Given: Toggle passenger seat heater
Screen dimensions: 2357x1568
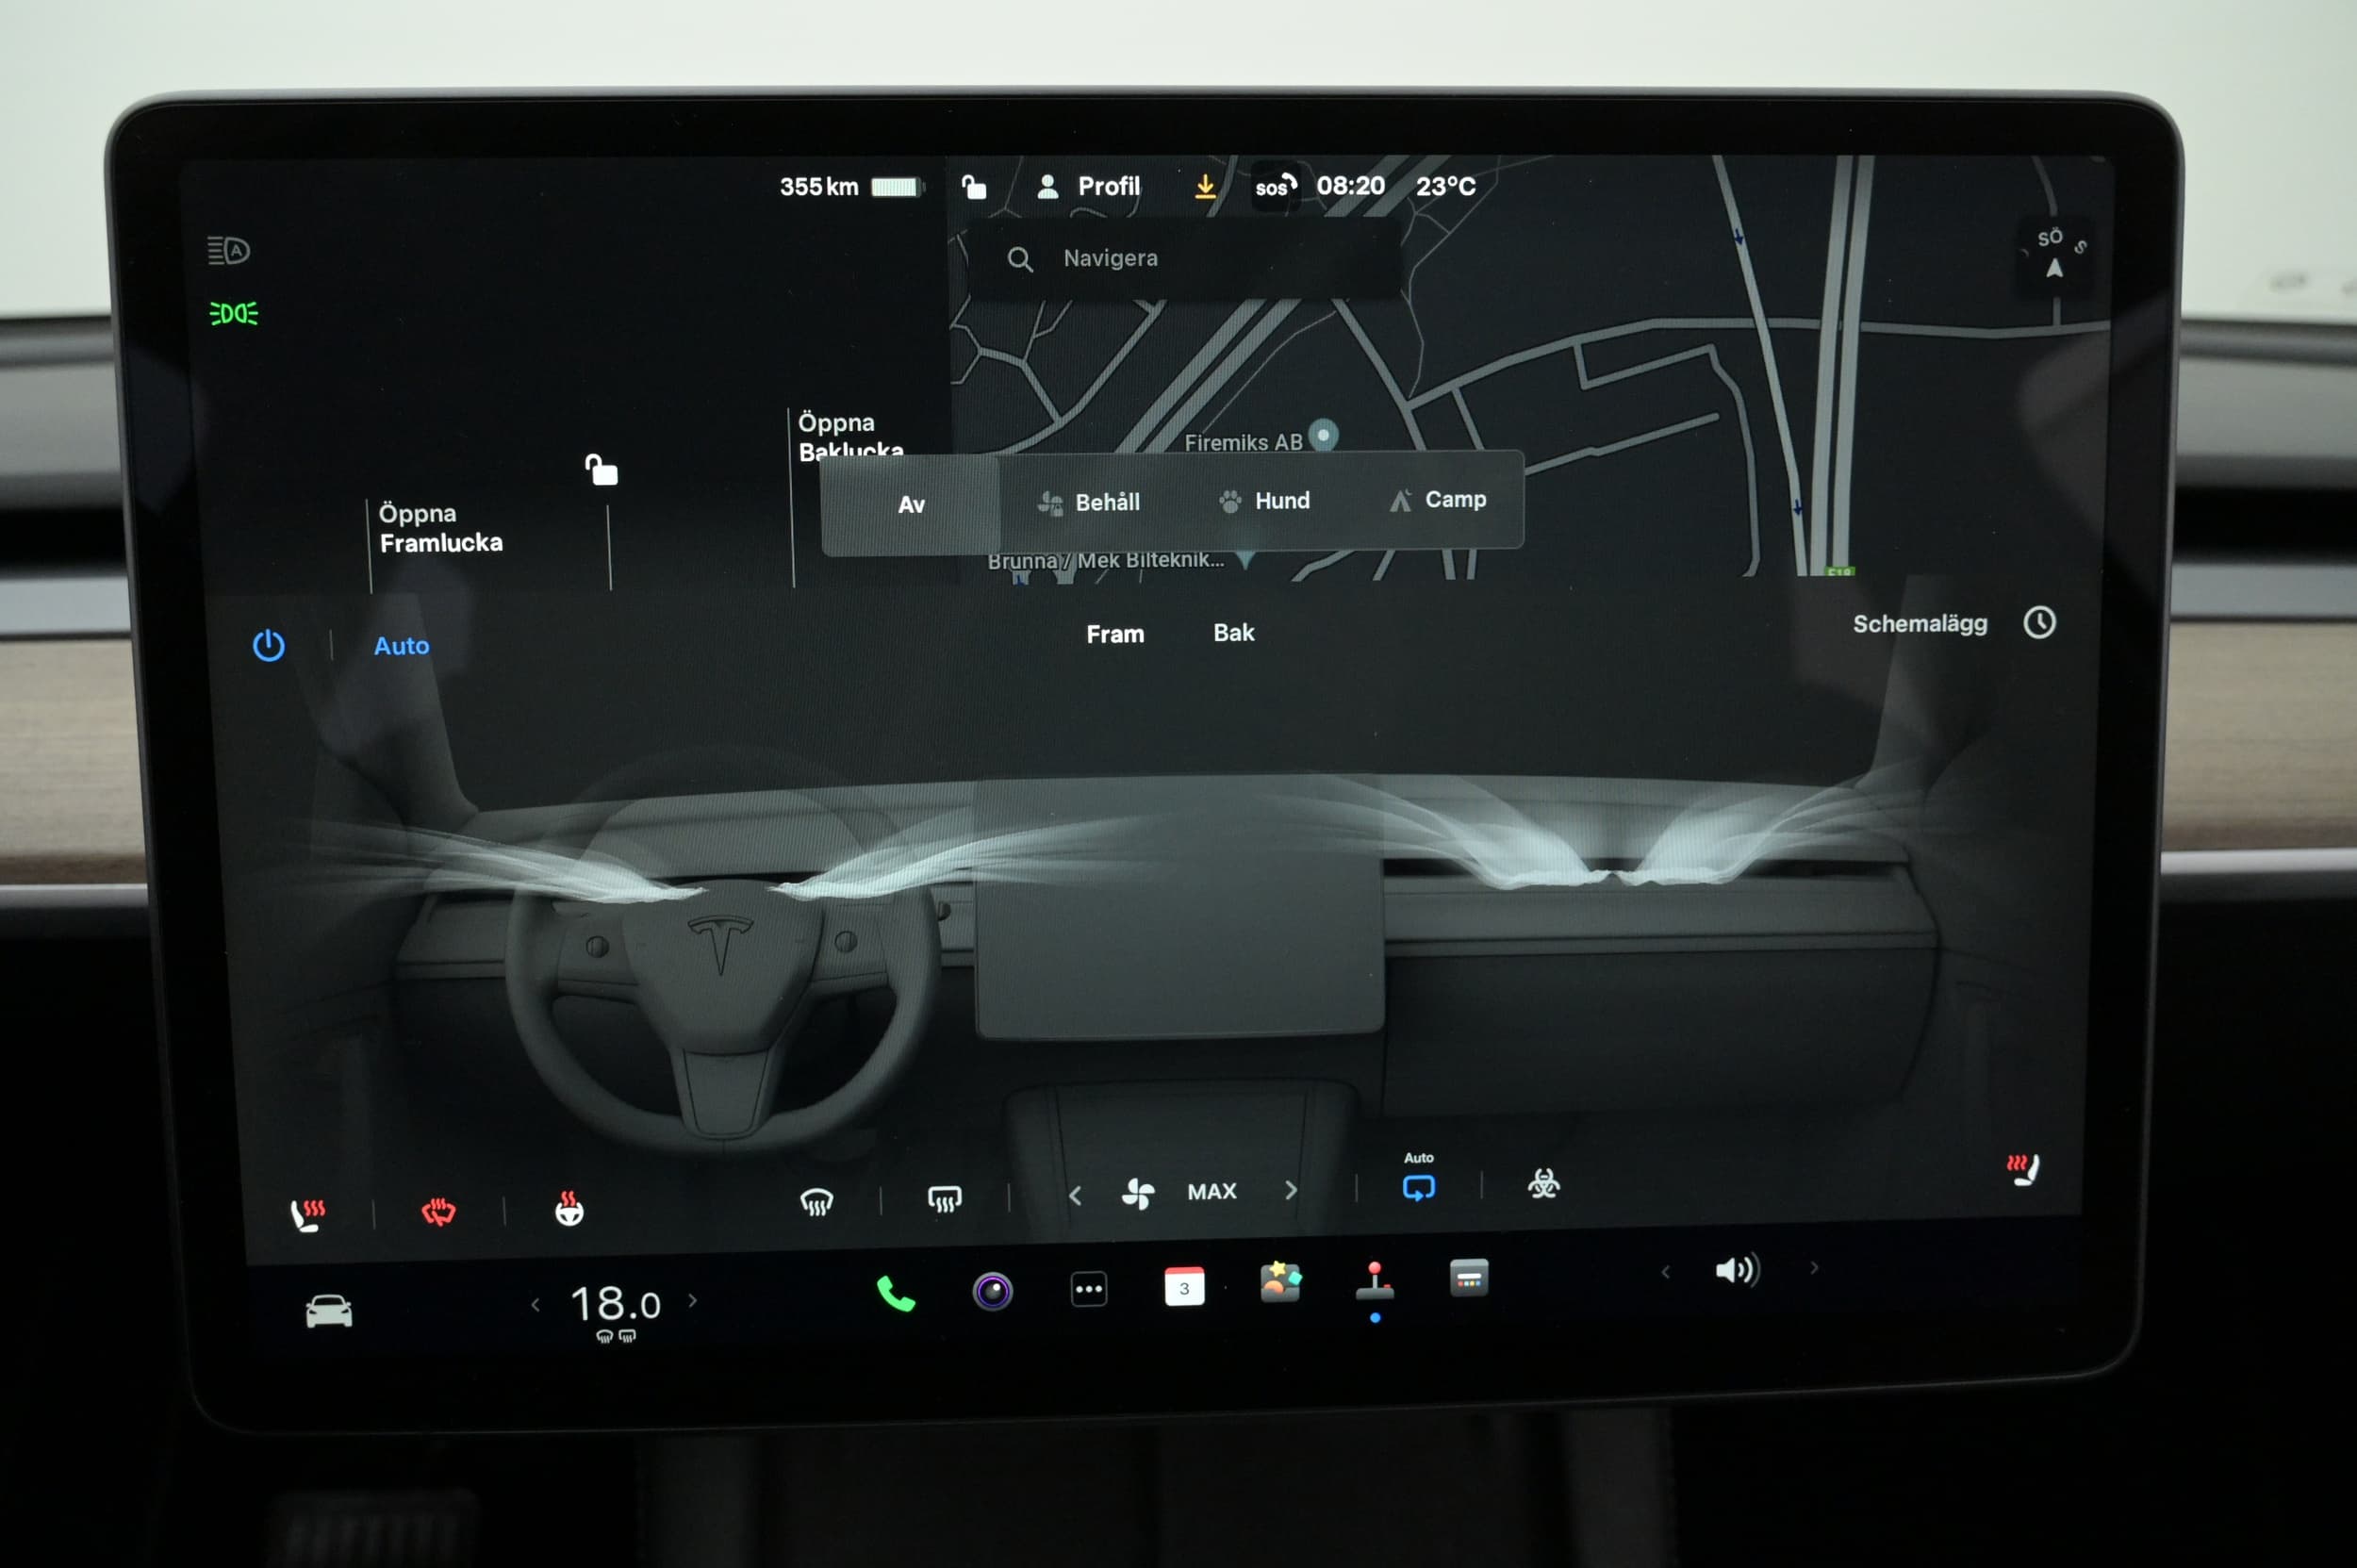Looking at the screenshot, I should 2023,1169.
